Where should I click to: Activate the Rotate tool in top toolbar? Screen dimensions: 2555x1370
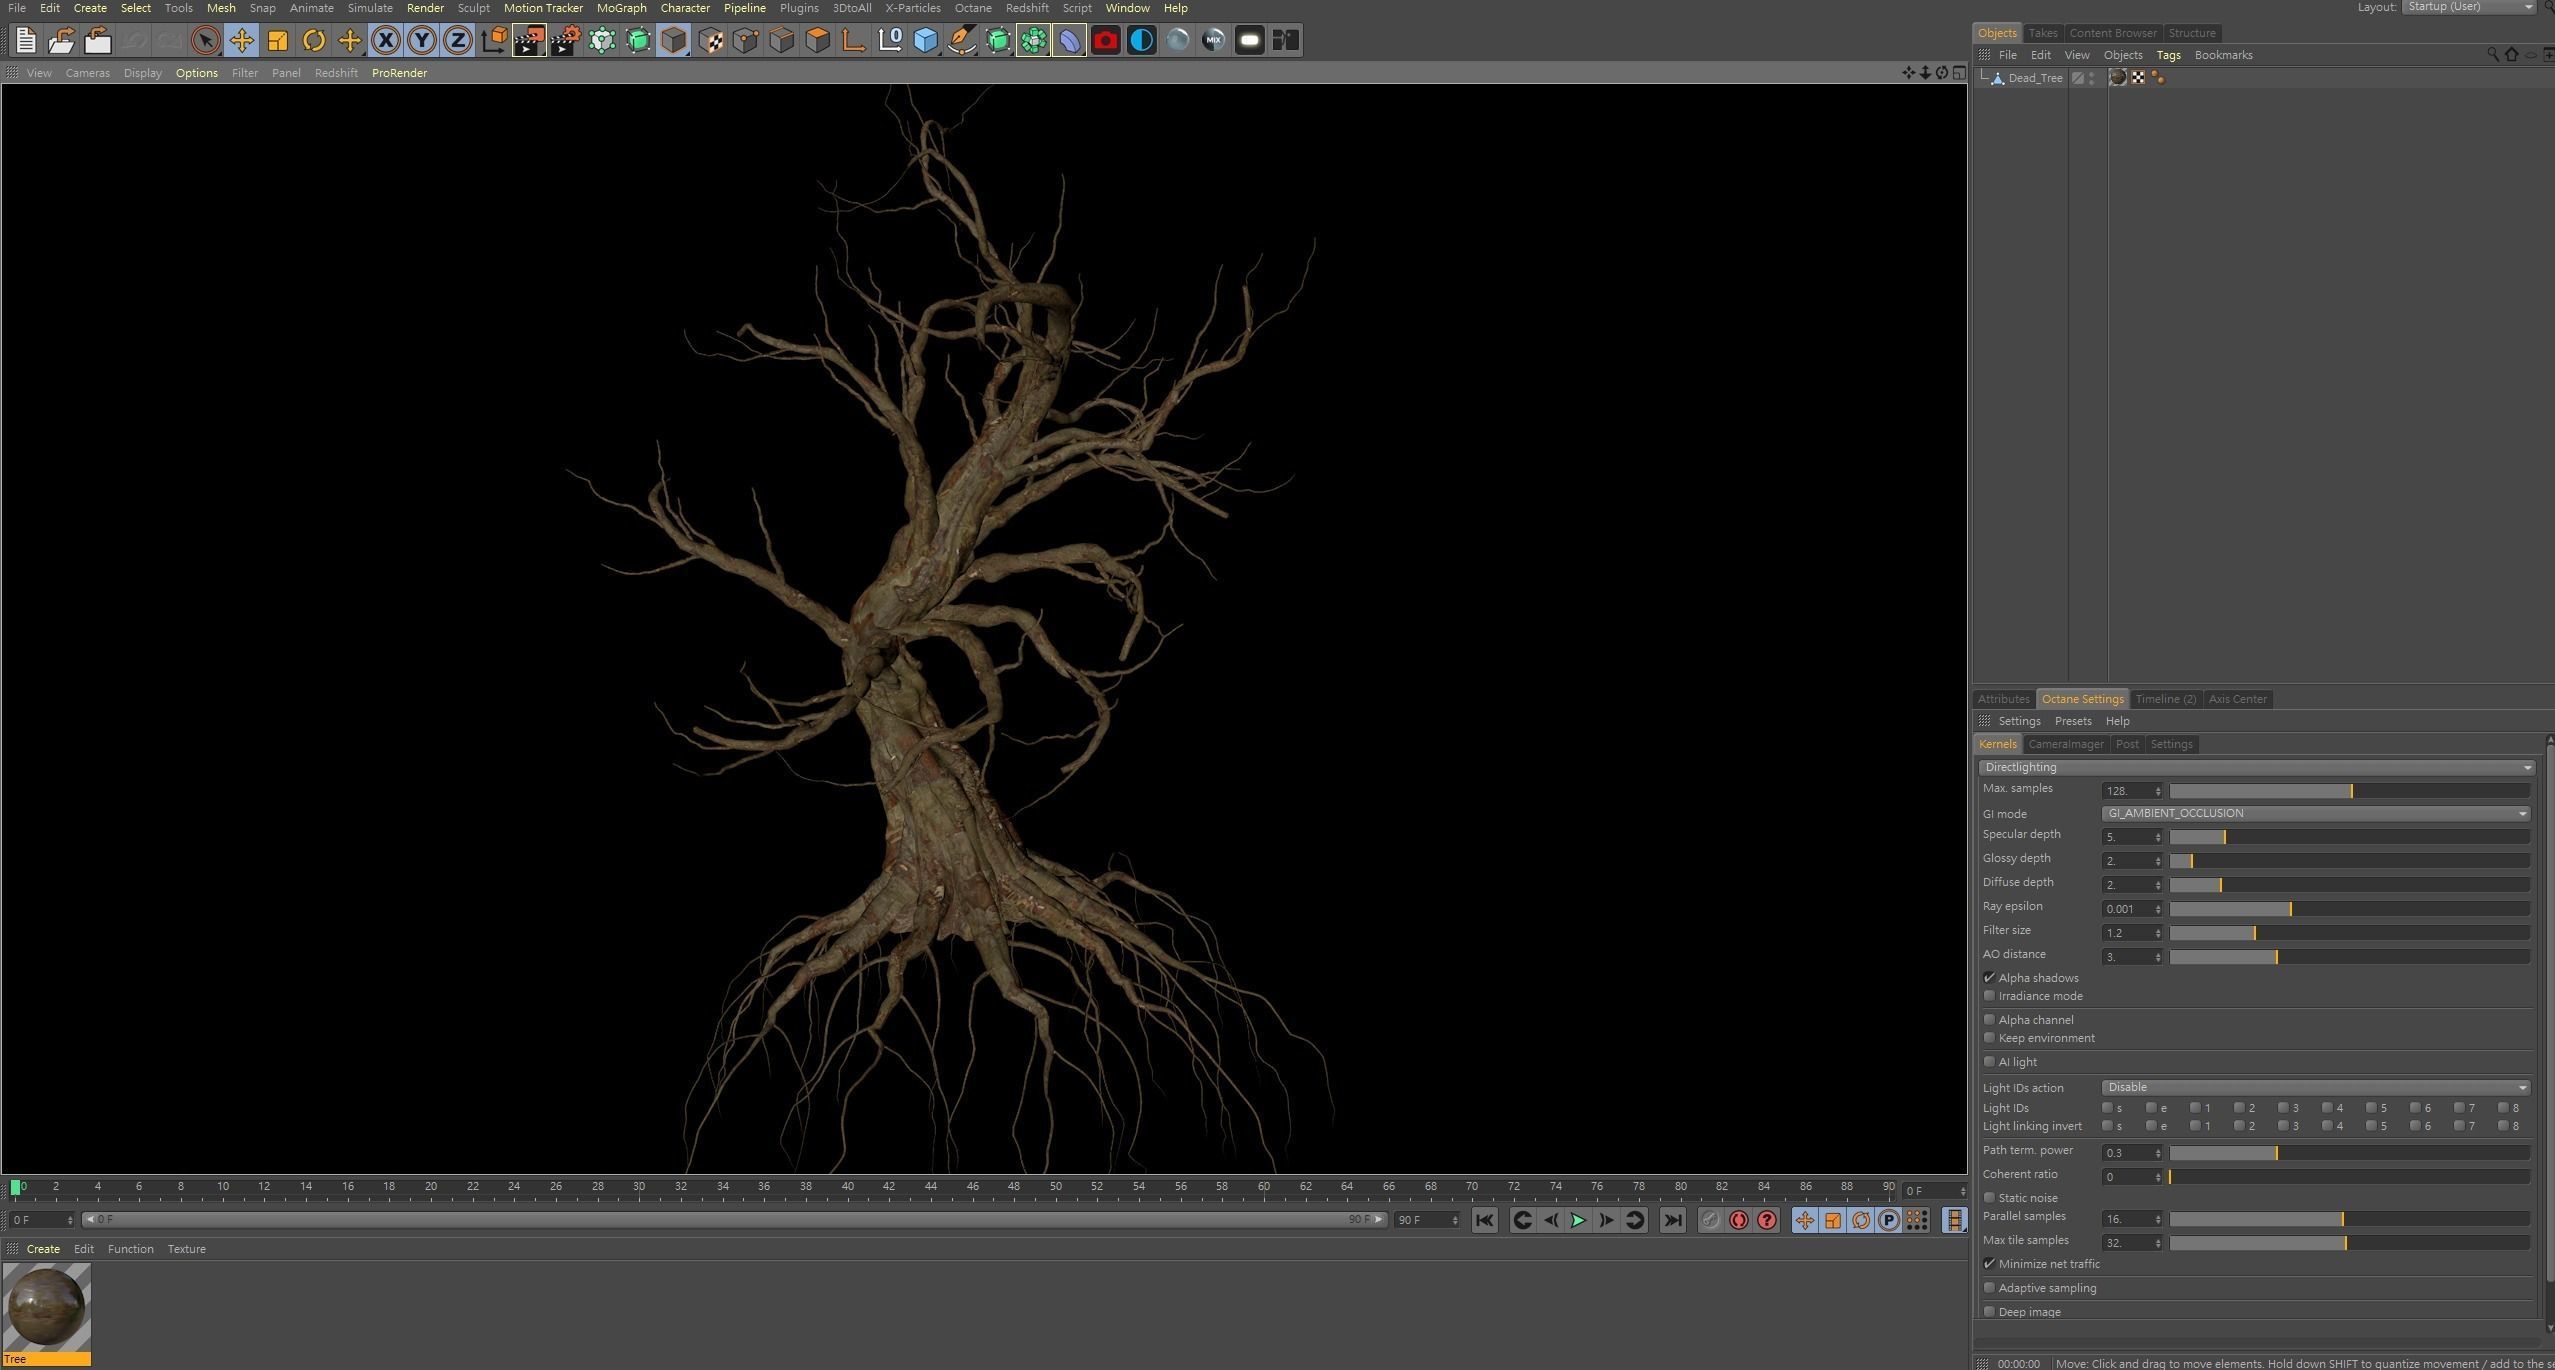[x=313, y=40]
